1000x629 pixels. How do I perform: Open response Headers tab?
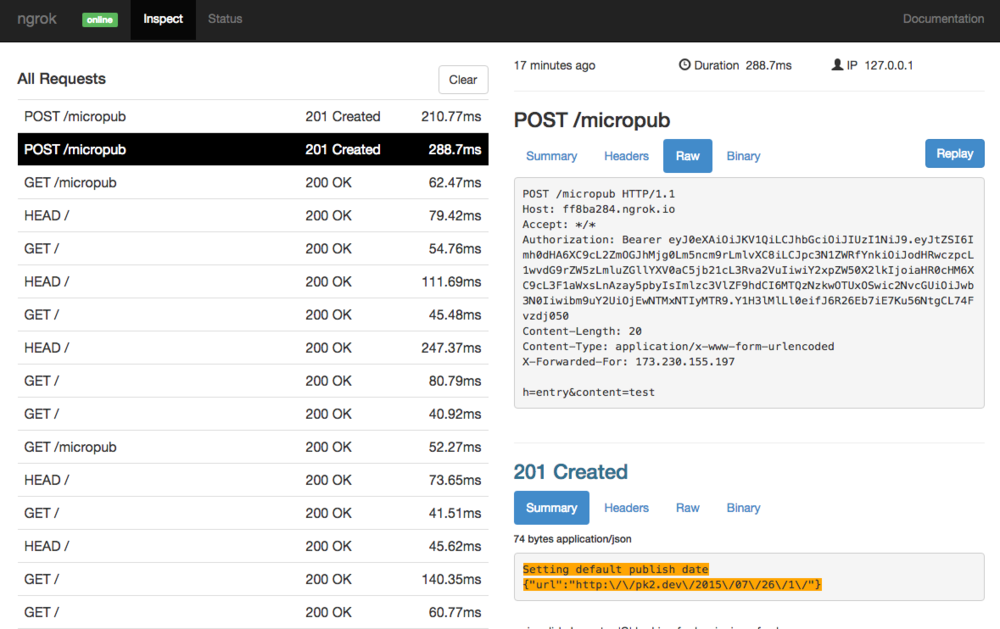626,508
